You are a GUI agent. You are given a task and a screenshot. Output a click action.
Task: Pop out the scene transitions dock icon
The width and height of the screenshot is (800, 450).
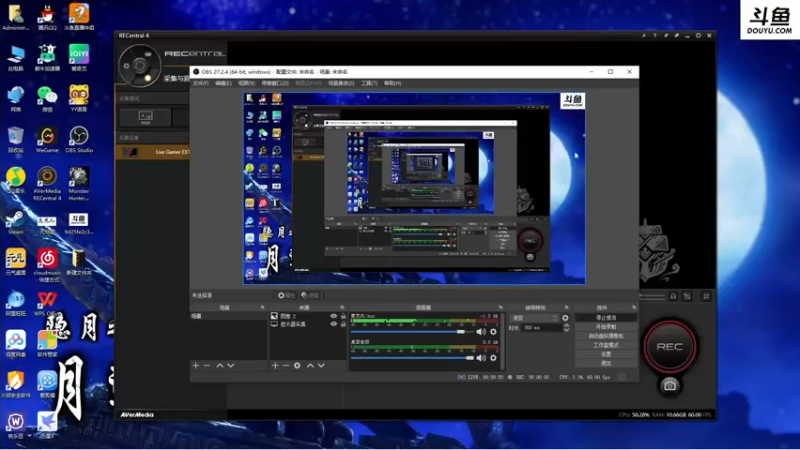pos(566,307)
